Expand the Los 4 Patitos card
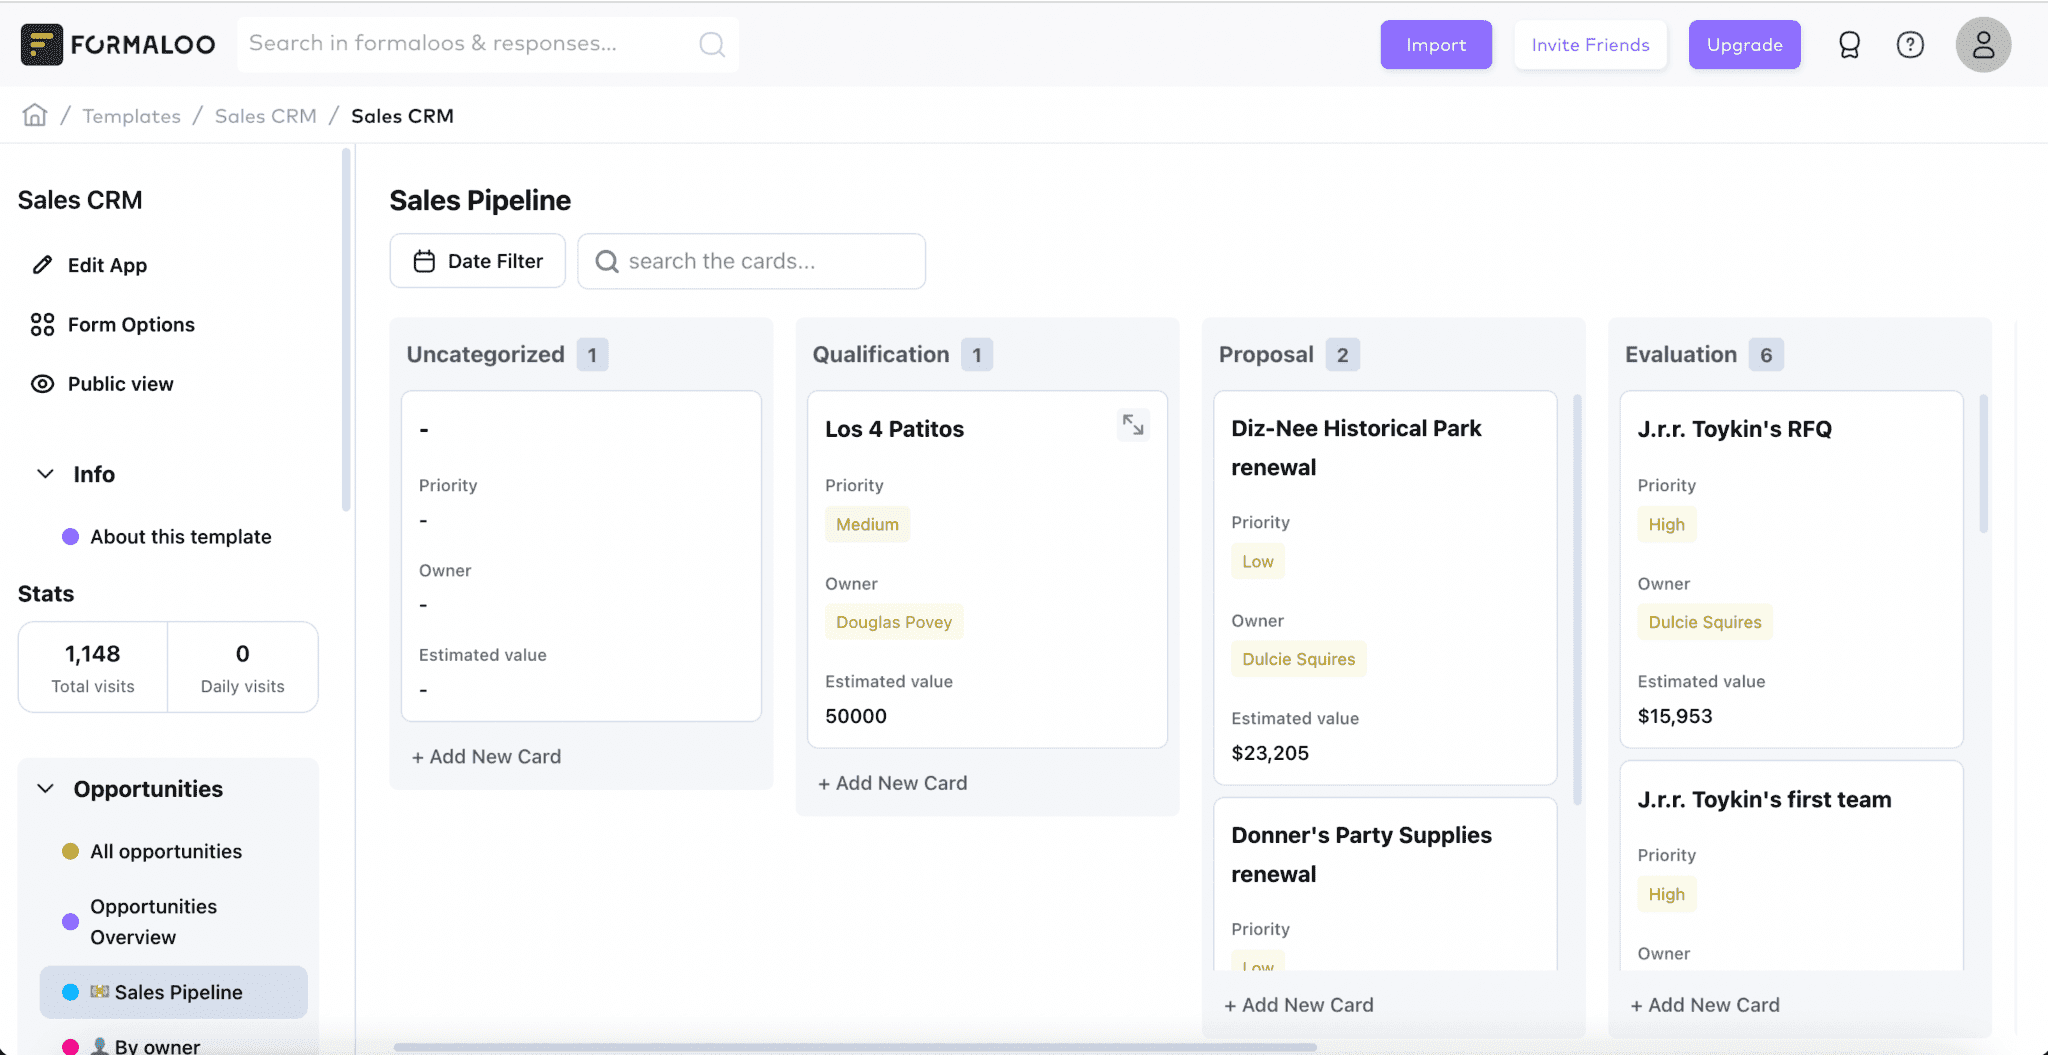This screenshot has height=1055, width=2048. point(1133,425)
